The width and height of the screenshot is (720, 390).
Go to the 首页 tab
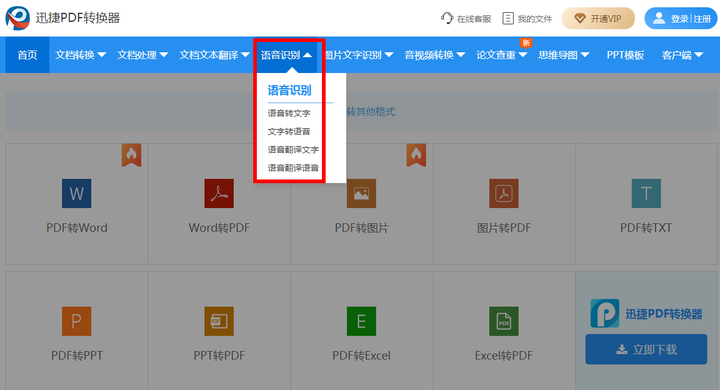point(27,55)
